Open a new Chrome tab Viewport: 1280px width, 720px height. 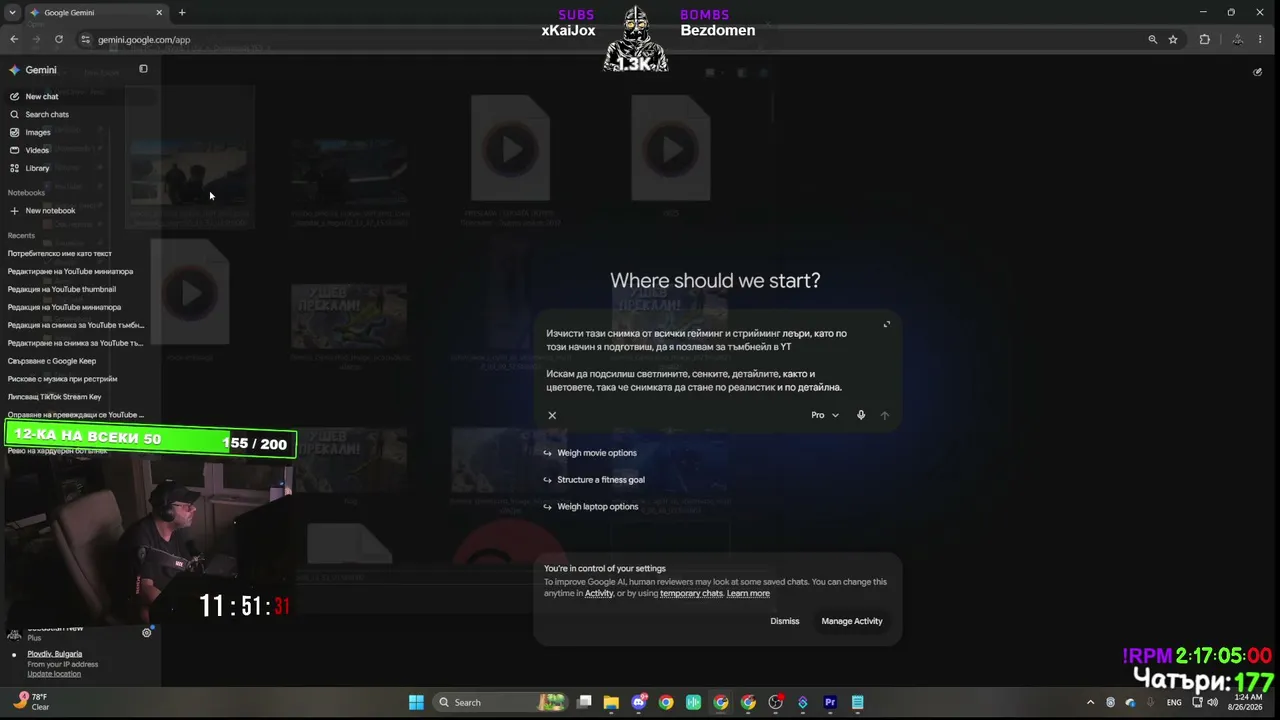point(182,13)
